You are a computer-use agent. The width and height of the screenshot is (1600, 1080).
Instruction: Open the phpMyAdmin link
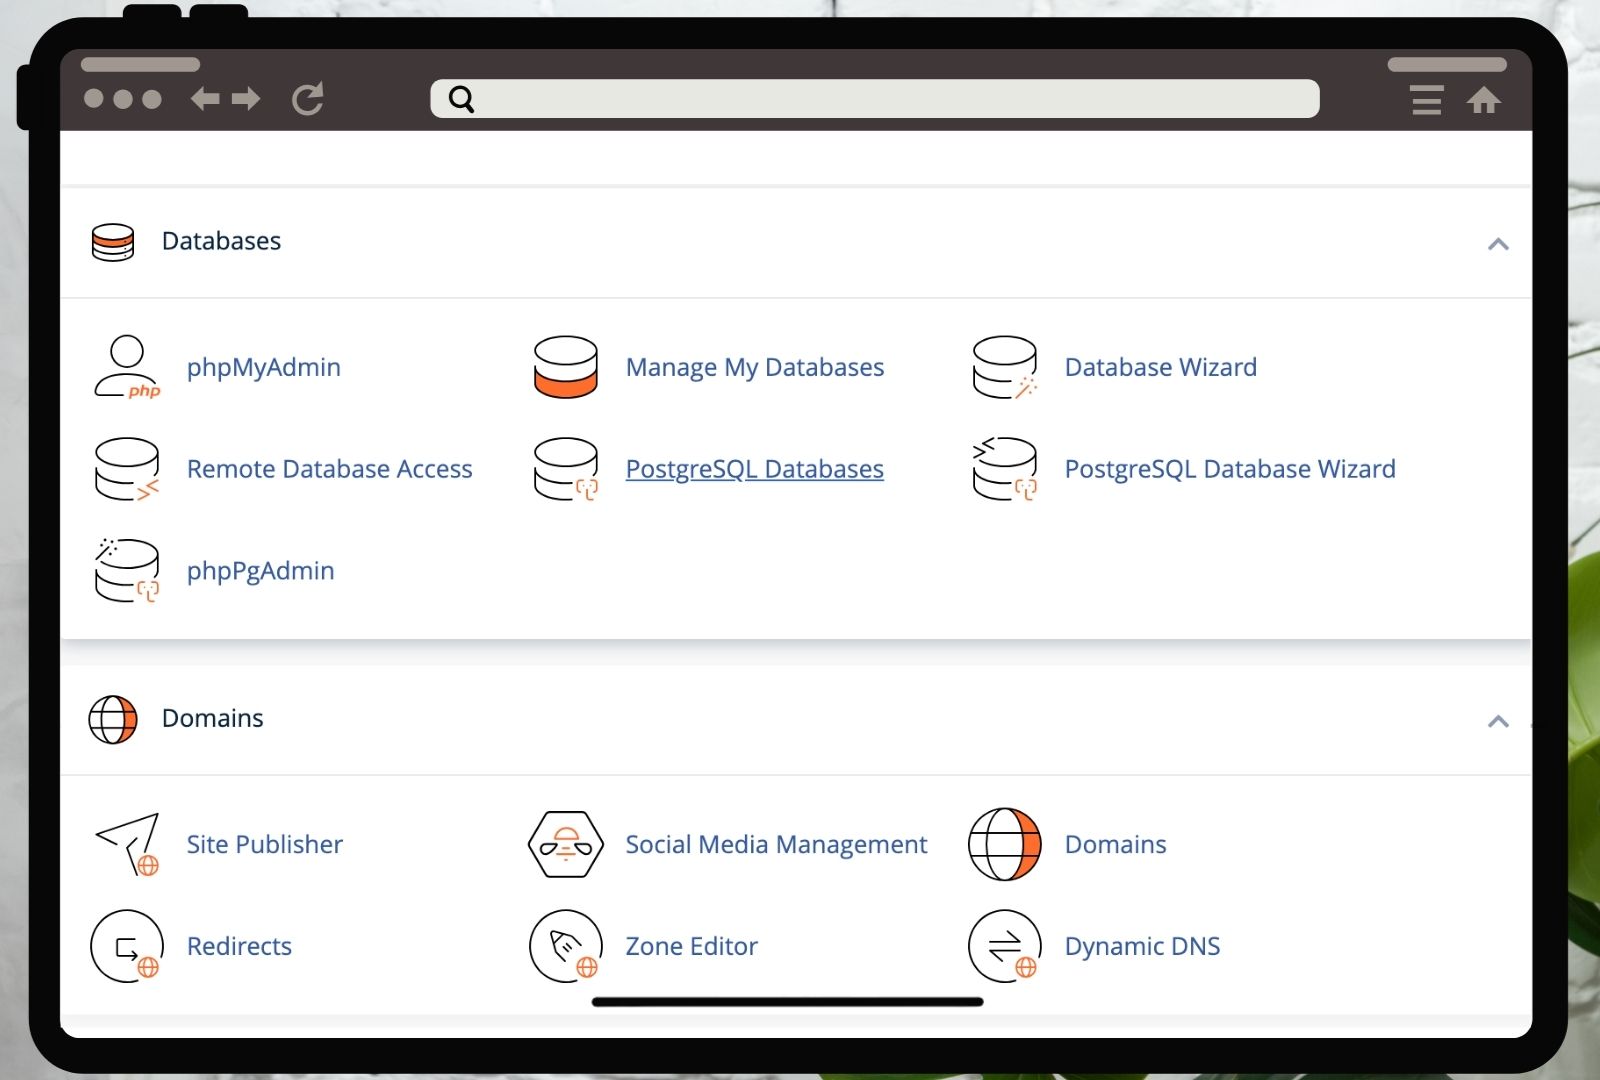click(x=264, y=368)
